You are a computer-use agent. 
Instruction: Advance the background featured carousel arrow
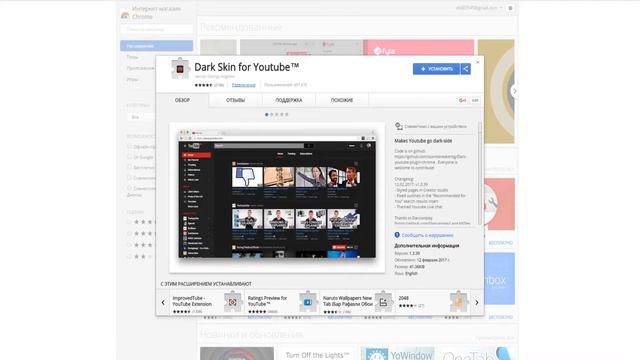pyautogui.click(x=514, y=91)
